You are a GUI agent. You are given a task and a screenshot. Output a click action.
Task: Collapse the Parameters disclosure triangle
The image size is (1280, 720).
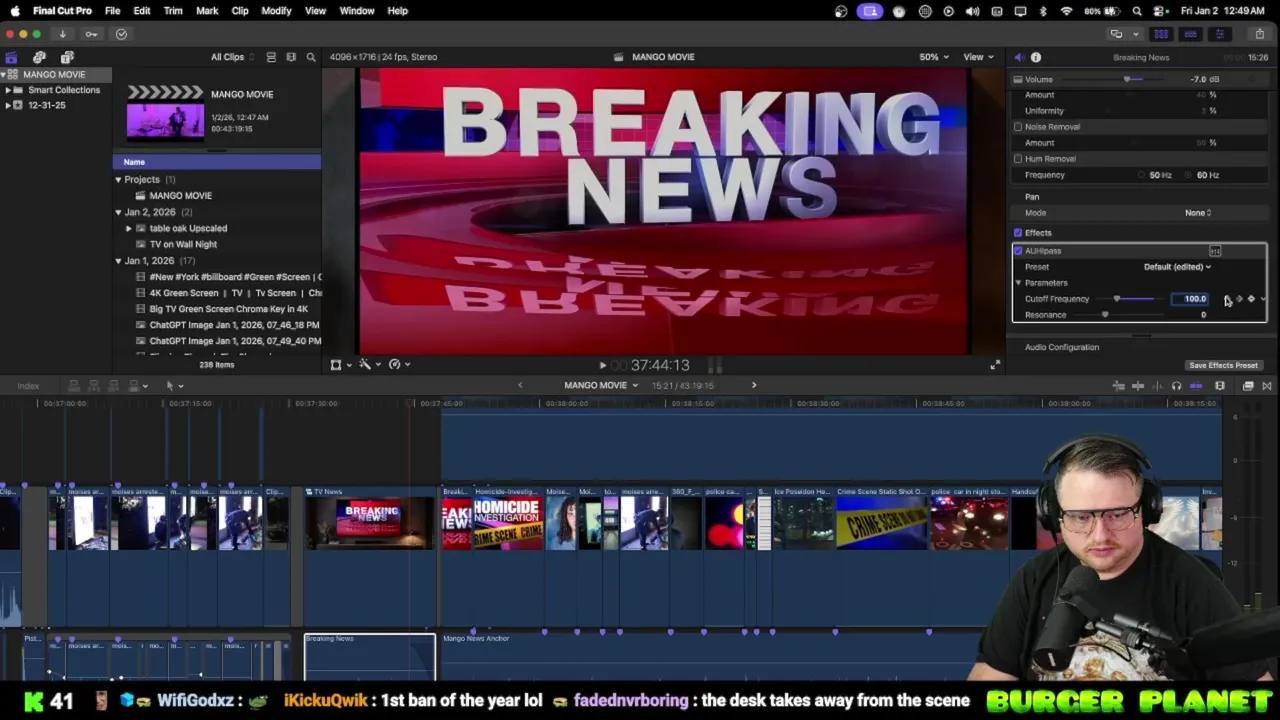click(x=1018, y=283)
